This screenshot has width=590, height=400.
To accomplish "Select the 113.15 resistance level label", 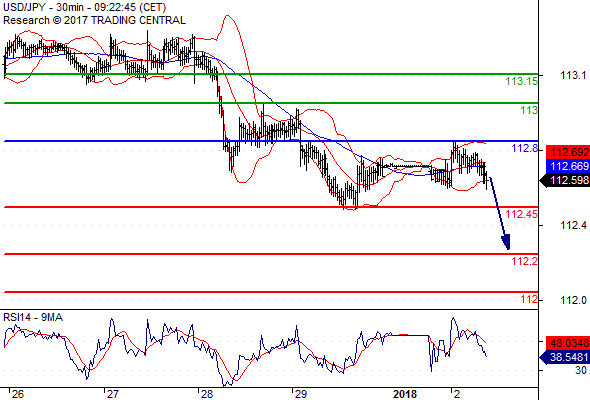I will click(521, 81).
